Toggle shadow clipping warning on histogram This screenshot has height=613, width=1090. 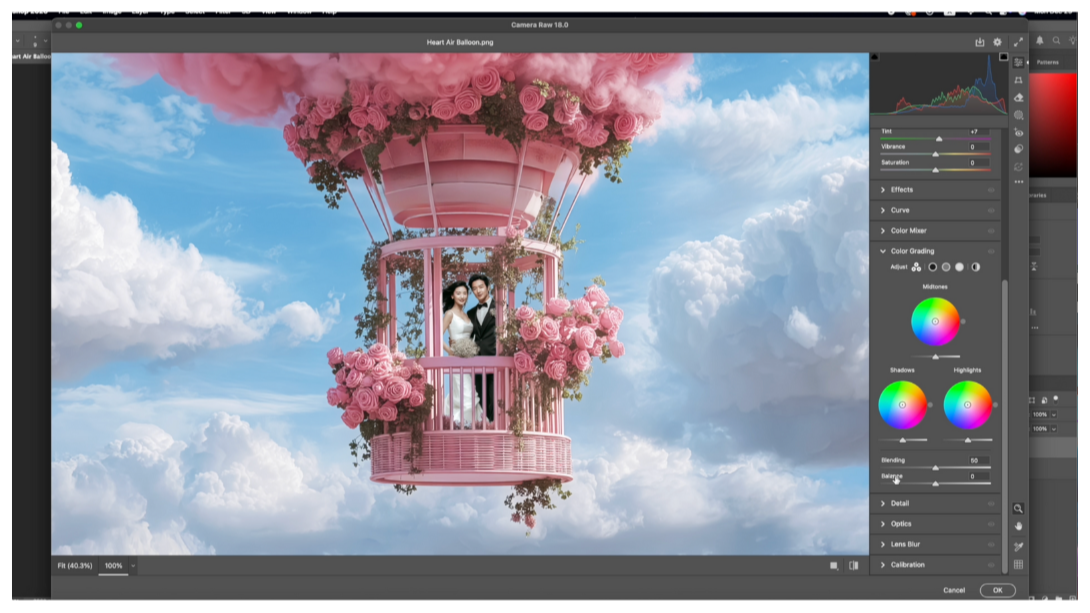click(x=875, y=57)
